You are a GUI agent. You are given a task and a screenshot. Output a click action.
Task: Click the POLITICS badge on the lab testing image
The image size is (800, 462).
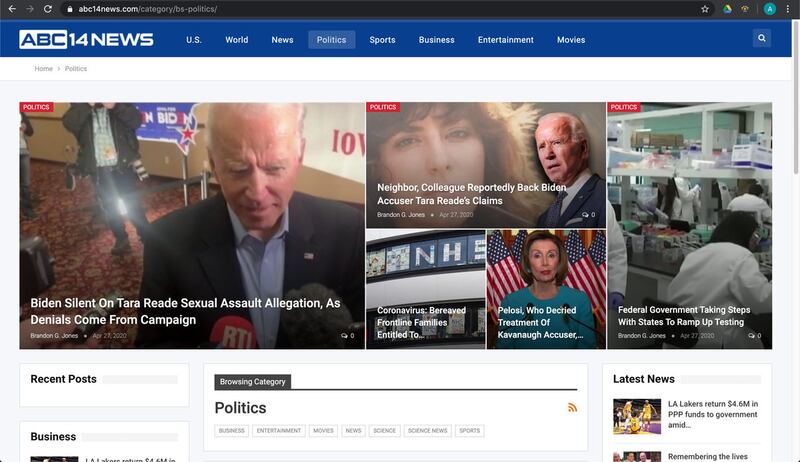[623, 107]
